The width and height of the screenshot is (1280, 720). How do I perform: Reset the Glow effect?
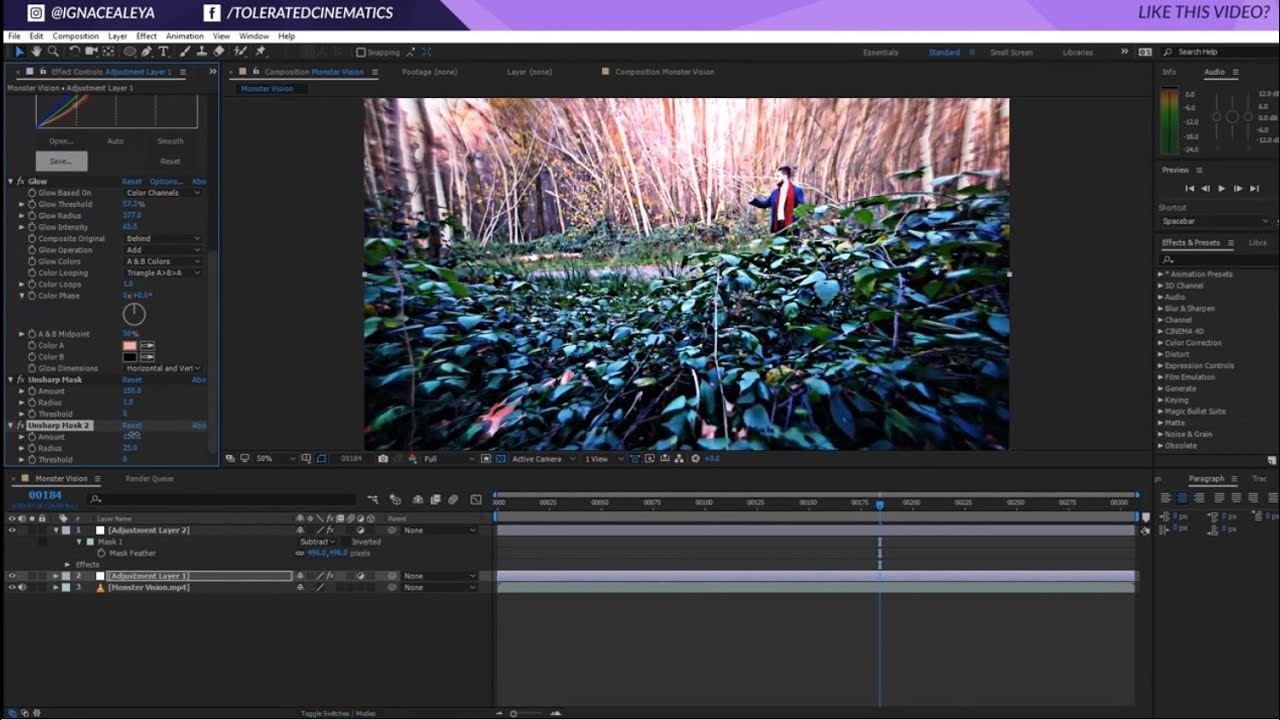(x=132, y=182)
